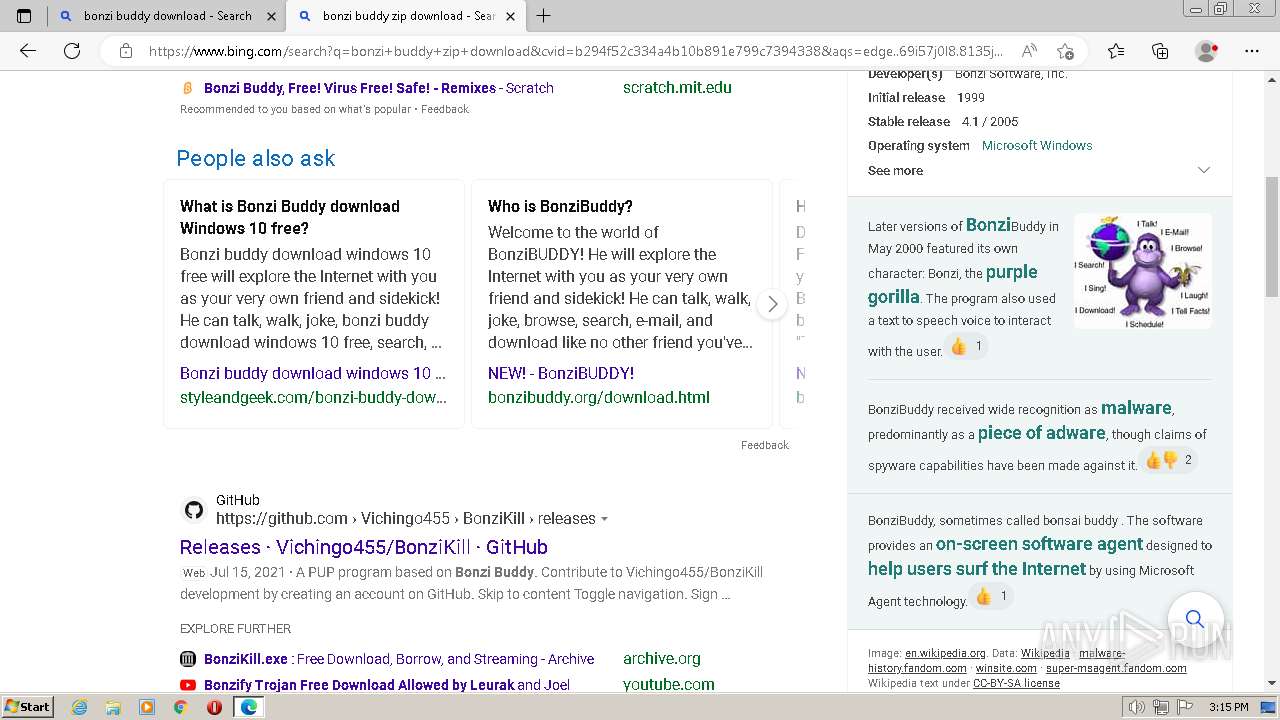Open BonziKill.exe archive download link
The image size is (1280, 720).
click(399, 659)
